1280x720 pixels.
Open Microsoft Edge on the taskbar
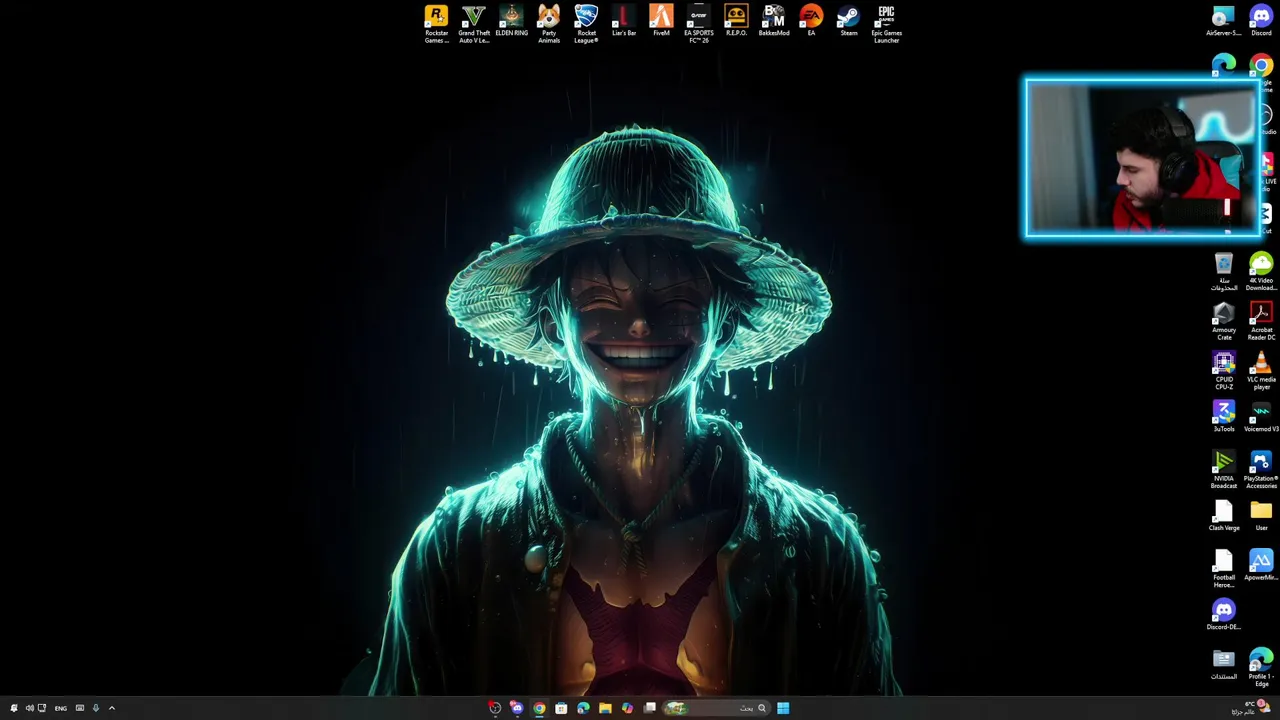583,708
